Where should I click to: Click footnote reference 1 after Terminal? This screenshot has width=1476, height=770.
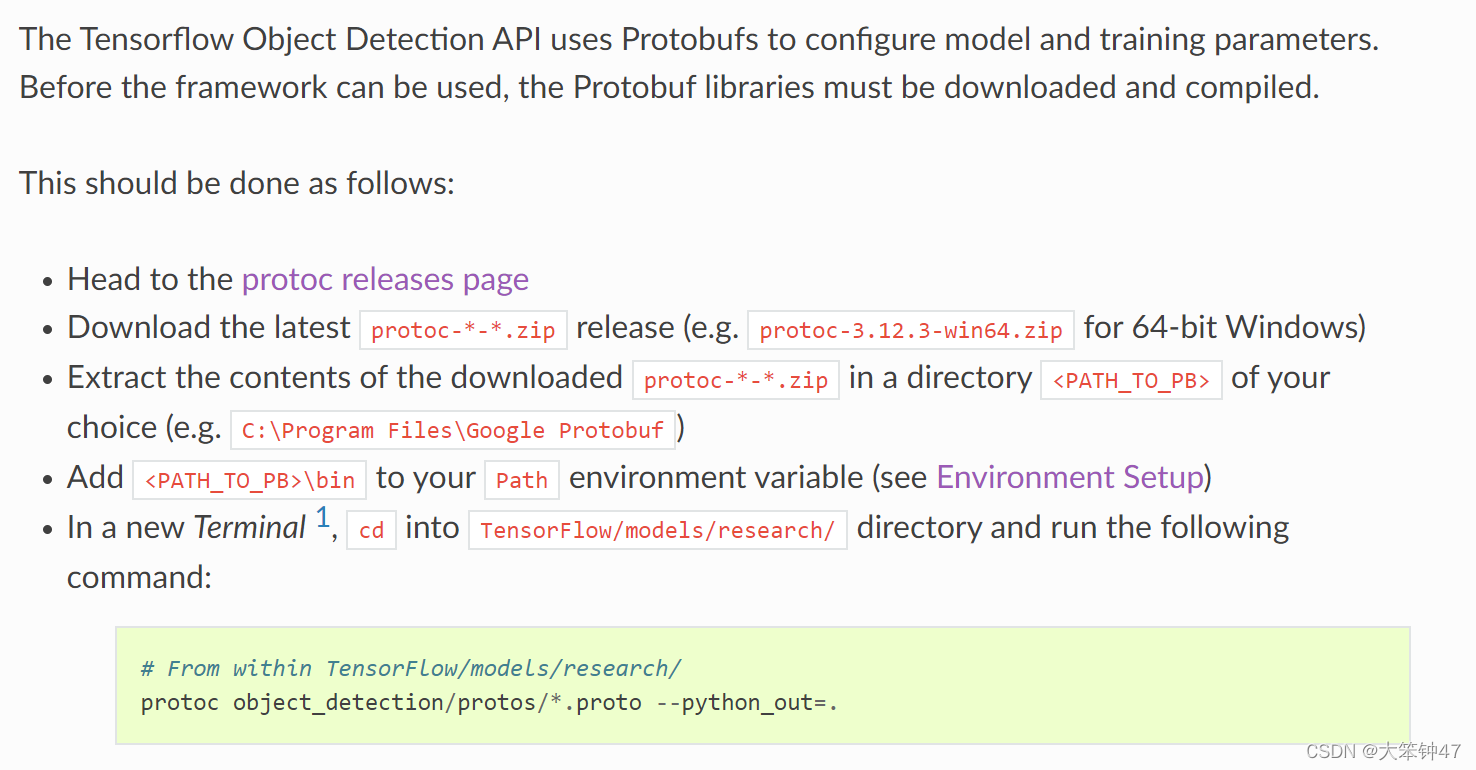point(323,518)
